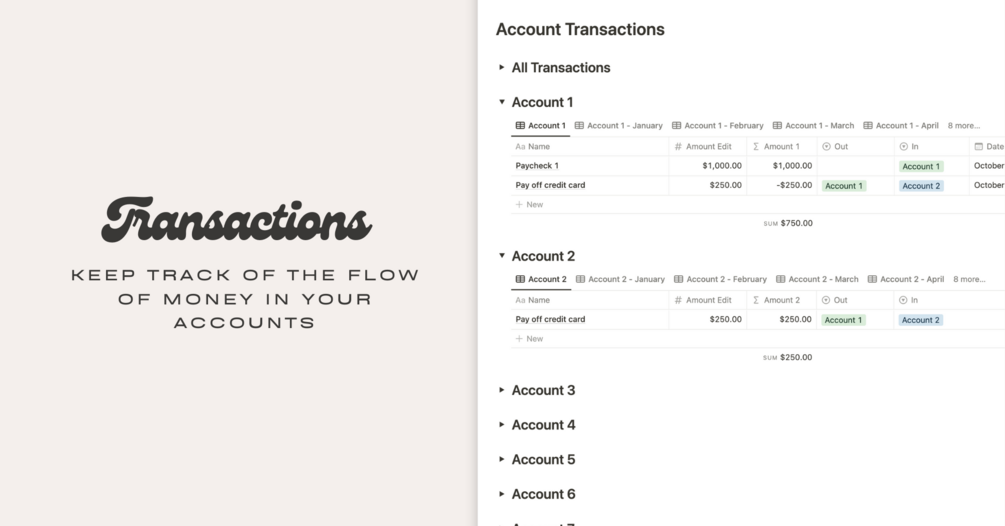
Task: Click green Account 1 tag in Paycheck row
Action: [920, 166]
